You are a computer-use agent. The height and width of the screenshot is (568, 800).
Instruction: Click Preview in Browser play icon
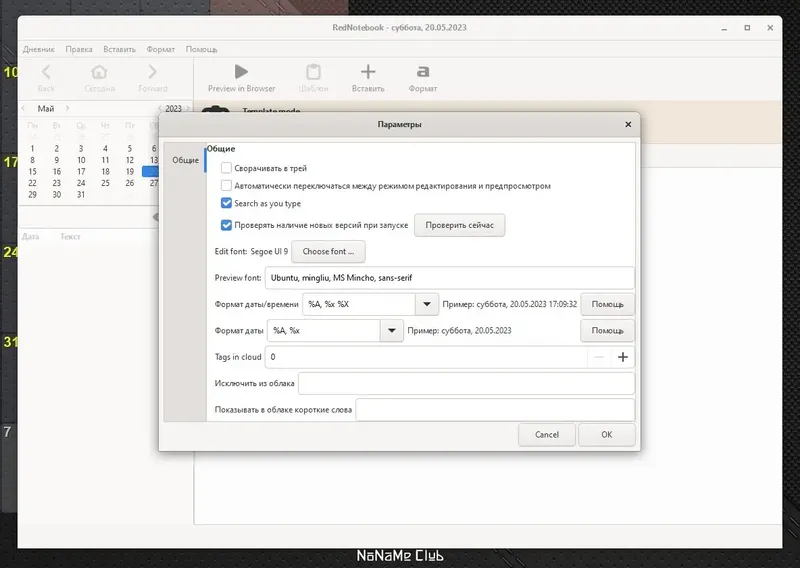[241, 72]
